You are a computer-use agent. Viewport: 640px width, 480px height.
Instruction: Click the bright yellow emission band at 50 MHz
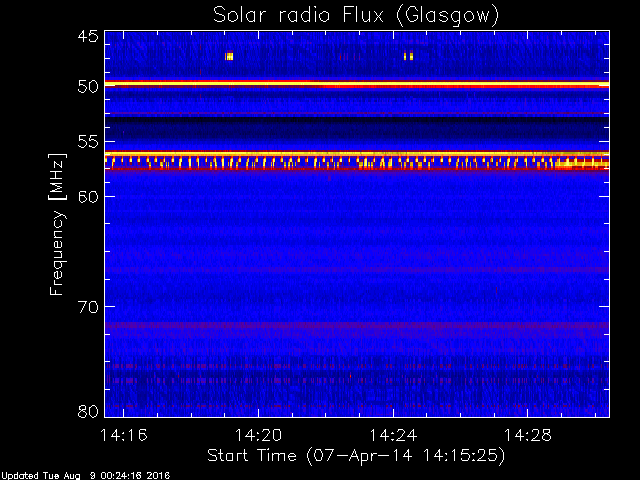(x=357, y=84)
